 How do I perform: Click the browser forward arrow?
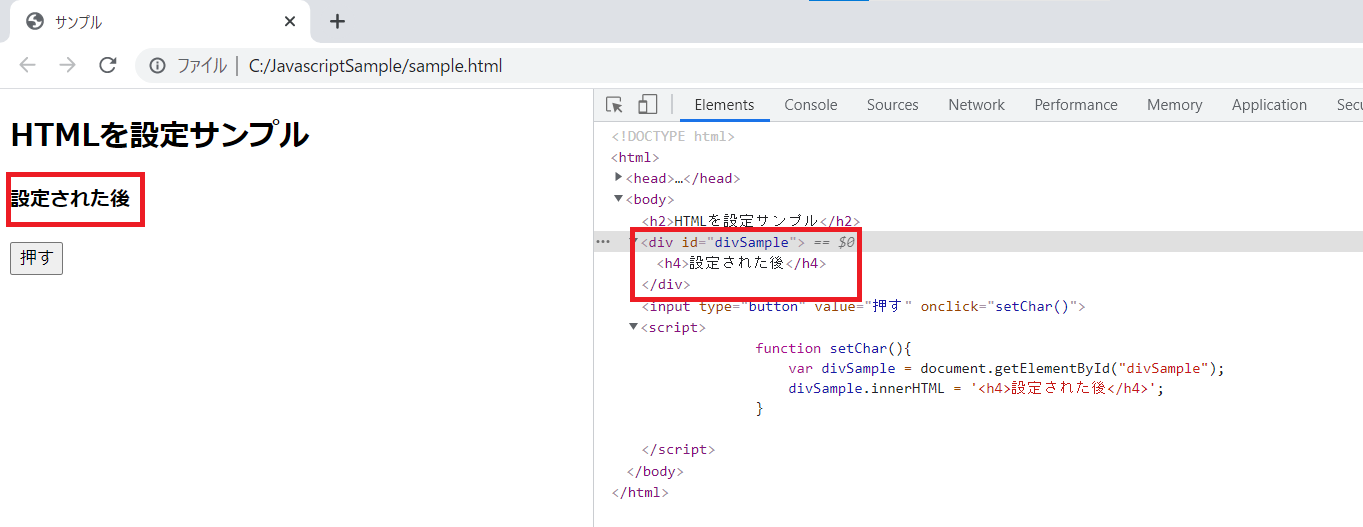pyautogui.click(x=67, y=66)
